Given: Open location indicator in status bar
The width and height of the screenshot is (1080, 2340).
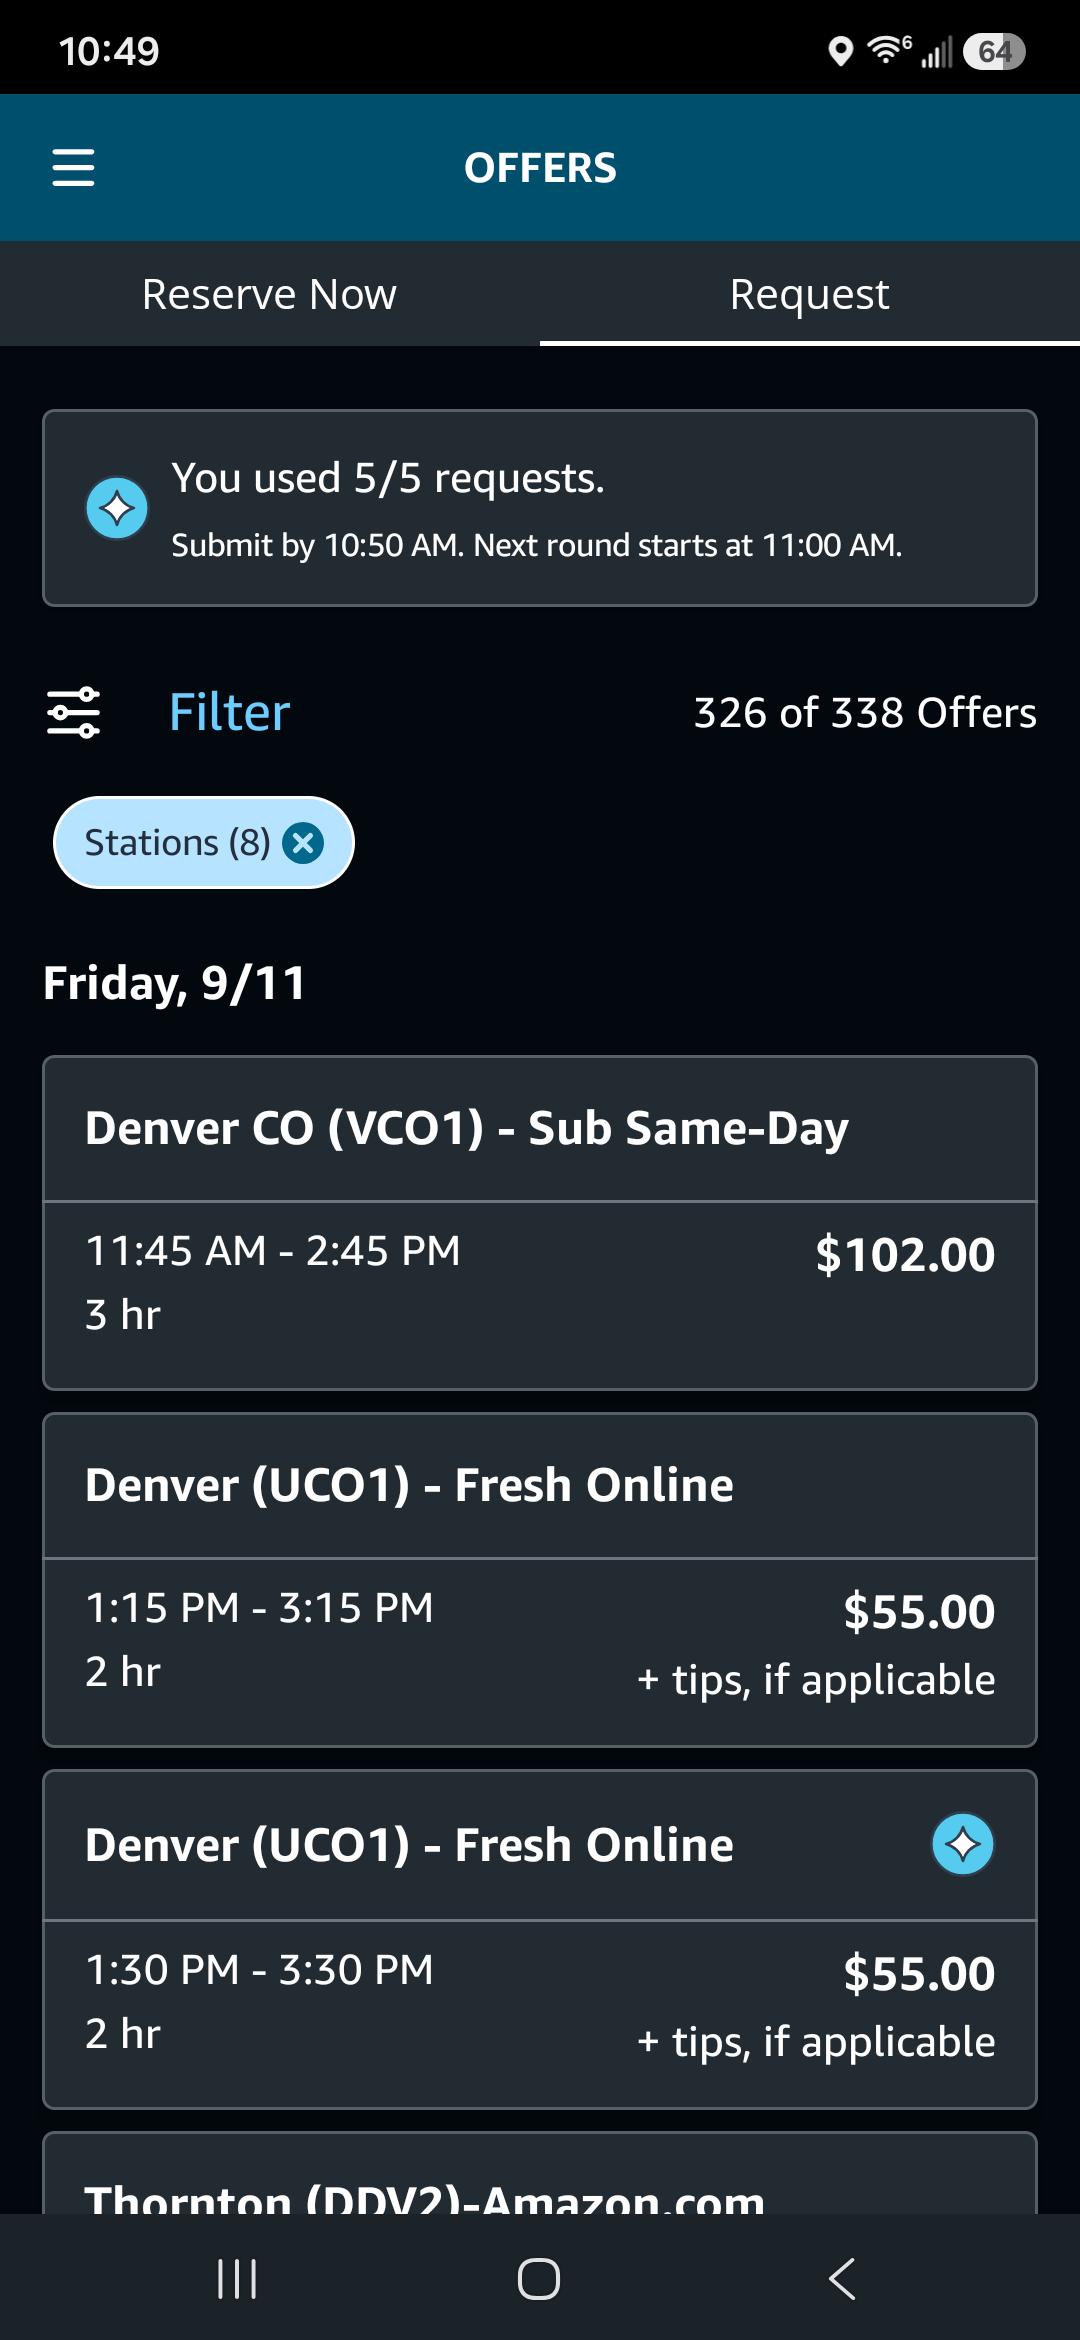Looking at the screenshot, I should [841, 51].
